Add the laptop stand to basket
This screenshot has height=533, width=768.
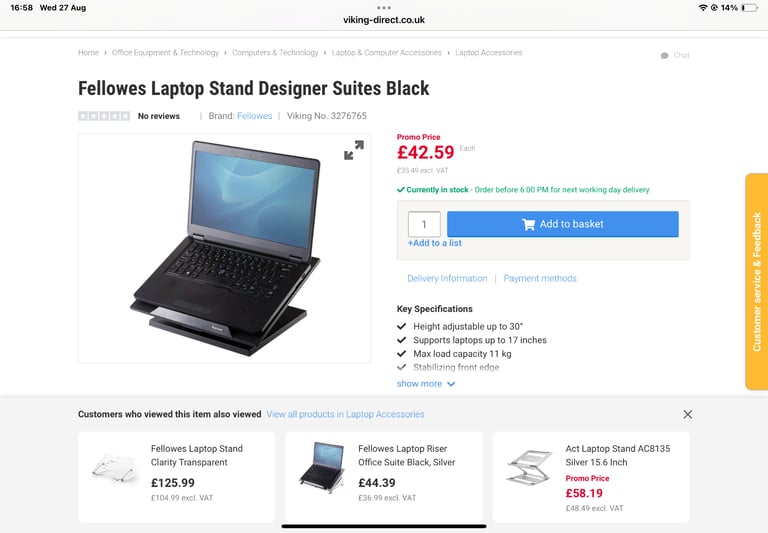(x=563, y=224)
